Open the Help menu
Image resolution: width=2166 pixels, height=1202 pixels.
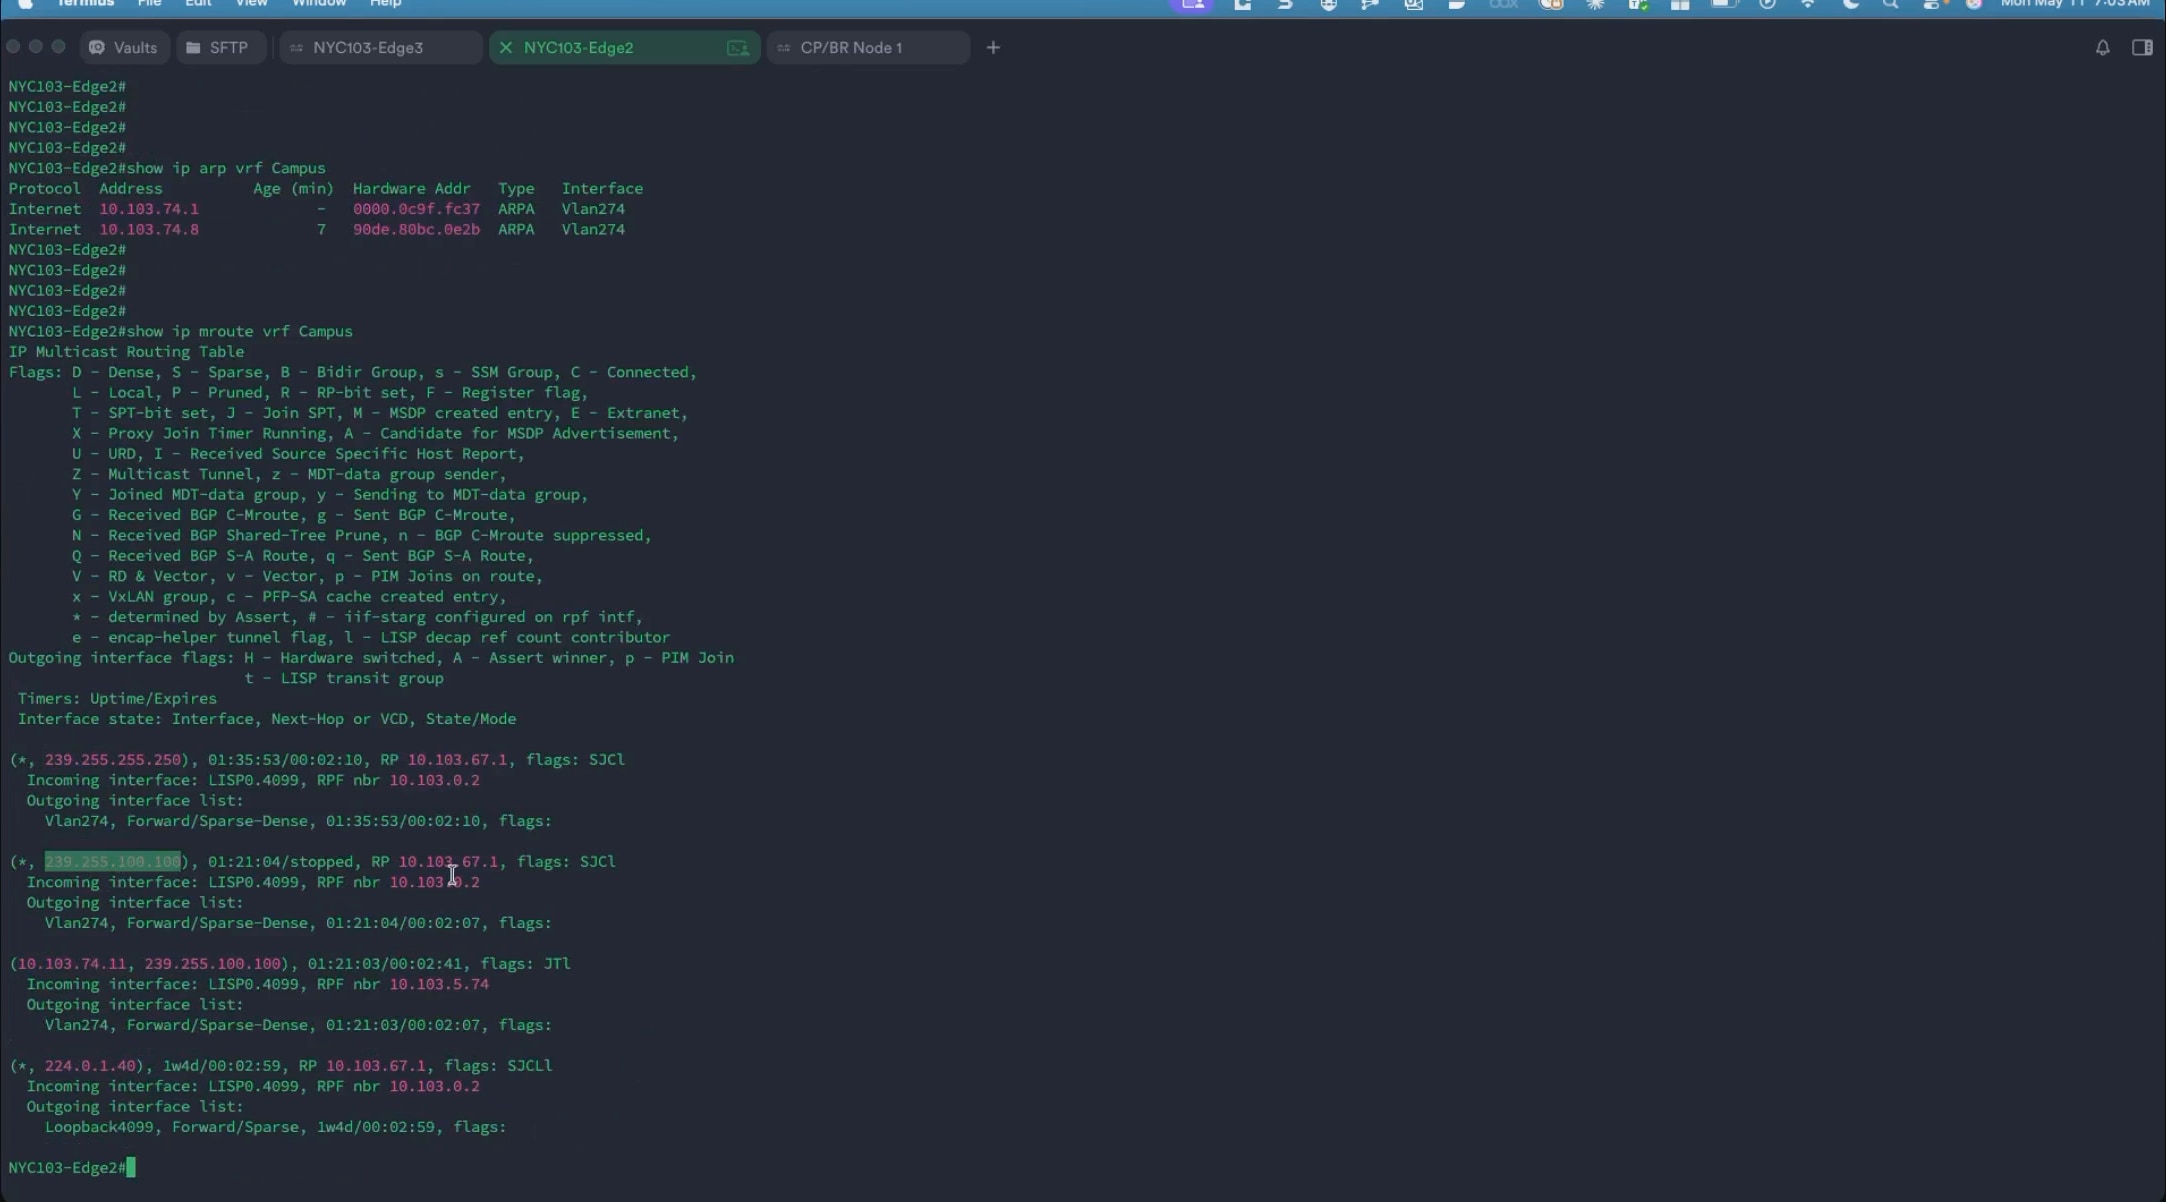pos(385,4)
